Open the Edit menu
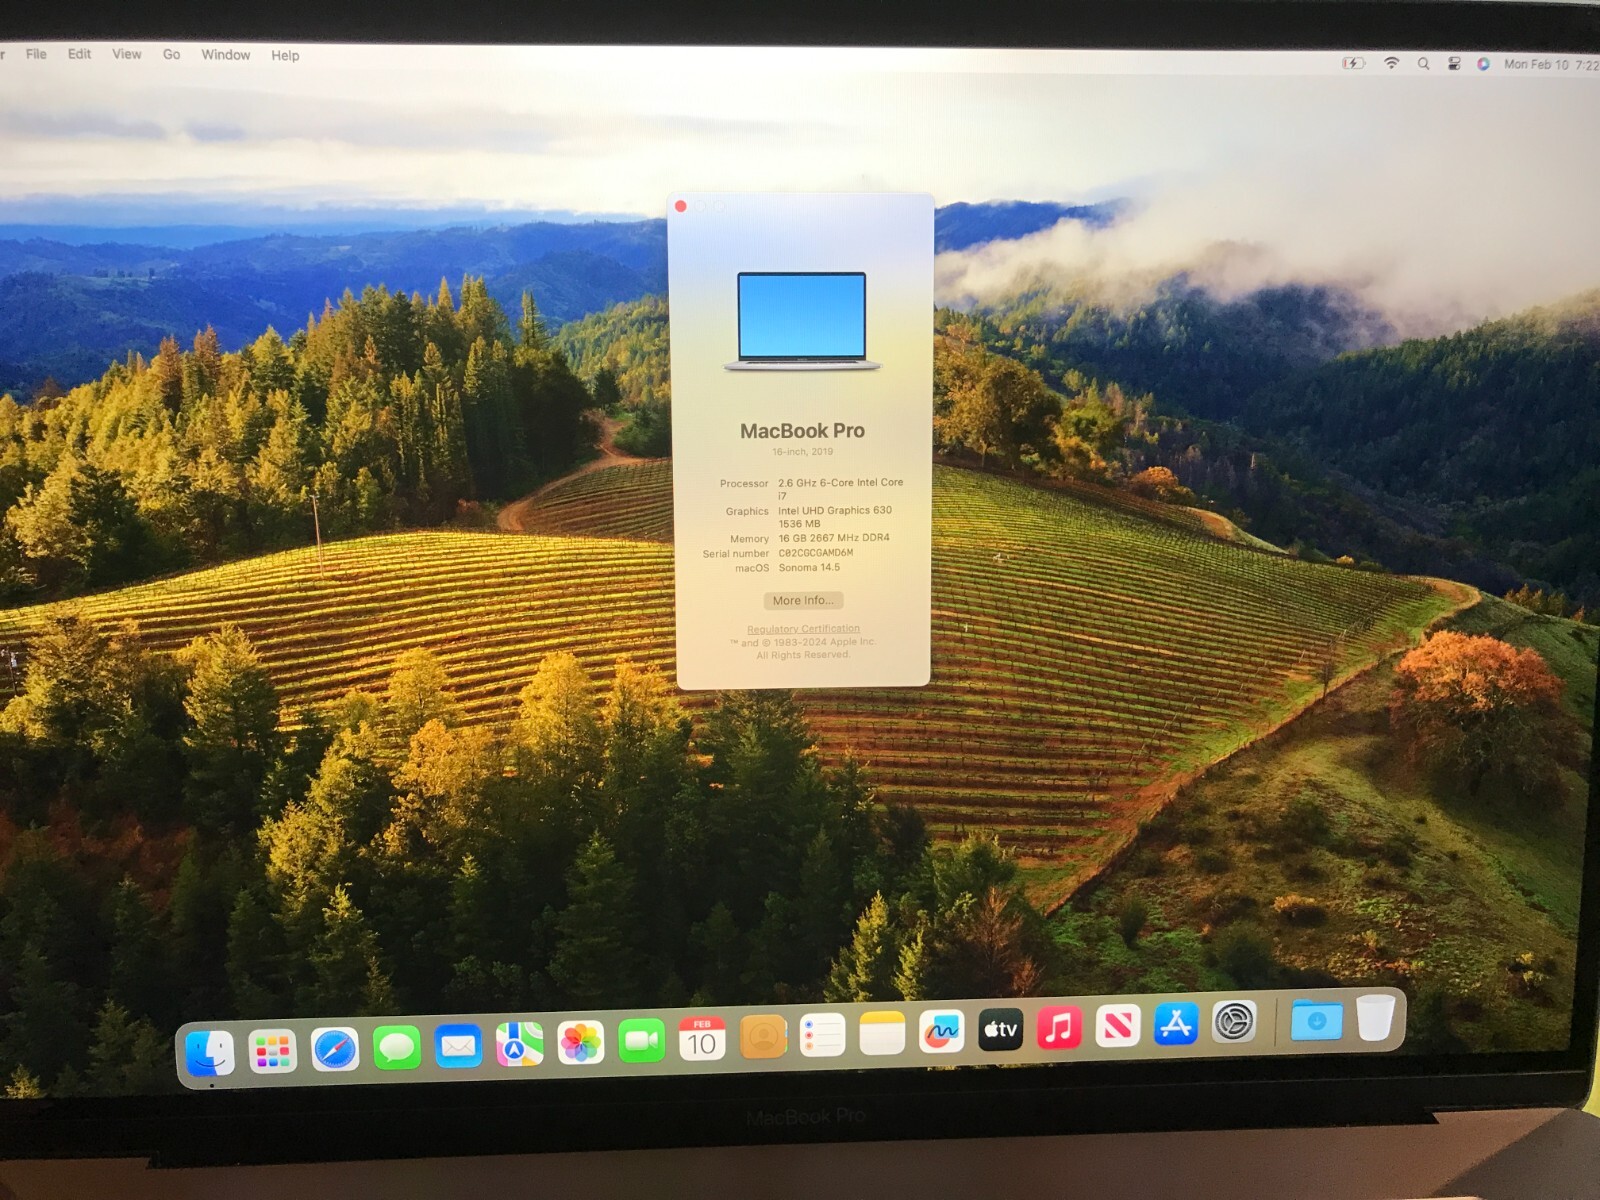 (79, 54)
